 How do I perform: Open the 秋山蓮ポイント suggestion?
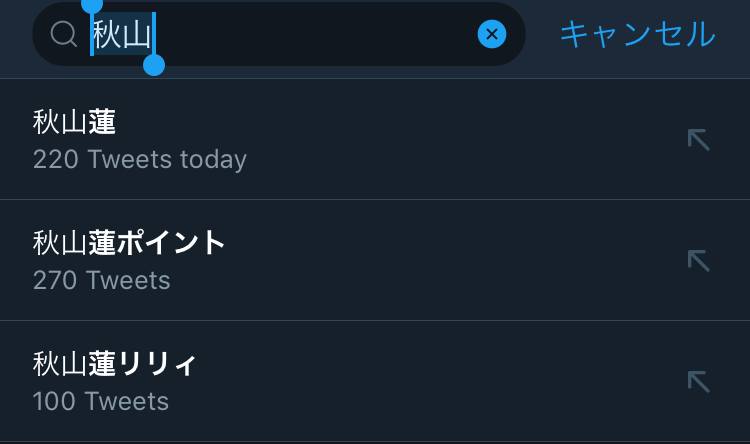[x=130, y=243]
